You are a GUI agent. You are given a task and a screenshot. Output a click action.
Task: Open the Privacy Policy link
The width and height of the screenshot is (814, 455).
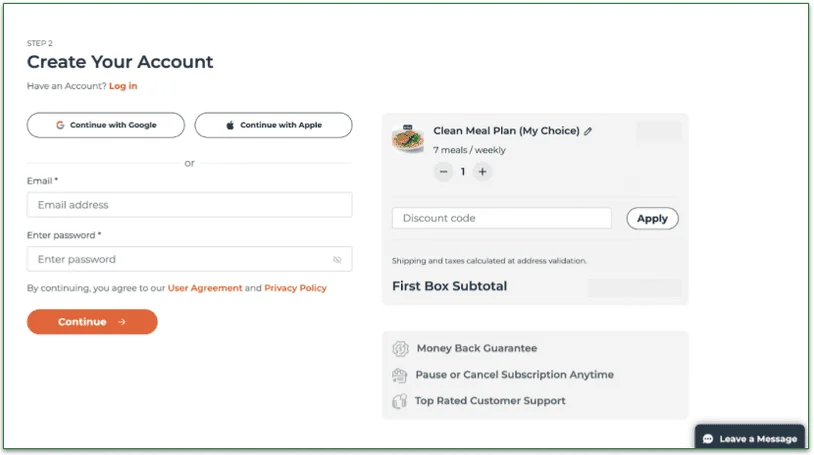pos(295,288)
